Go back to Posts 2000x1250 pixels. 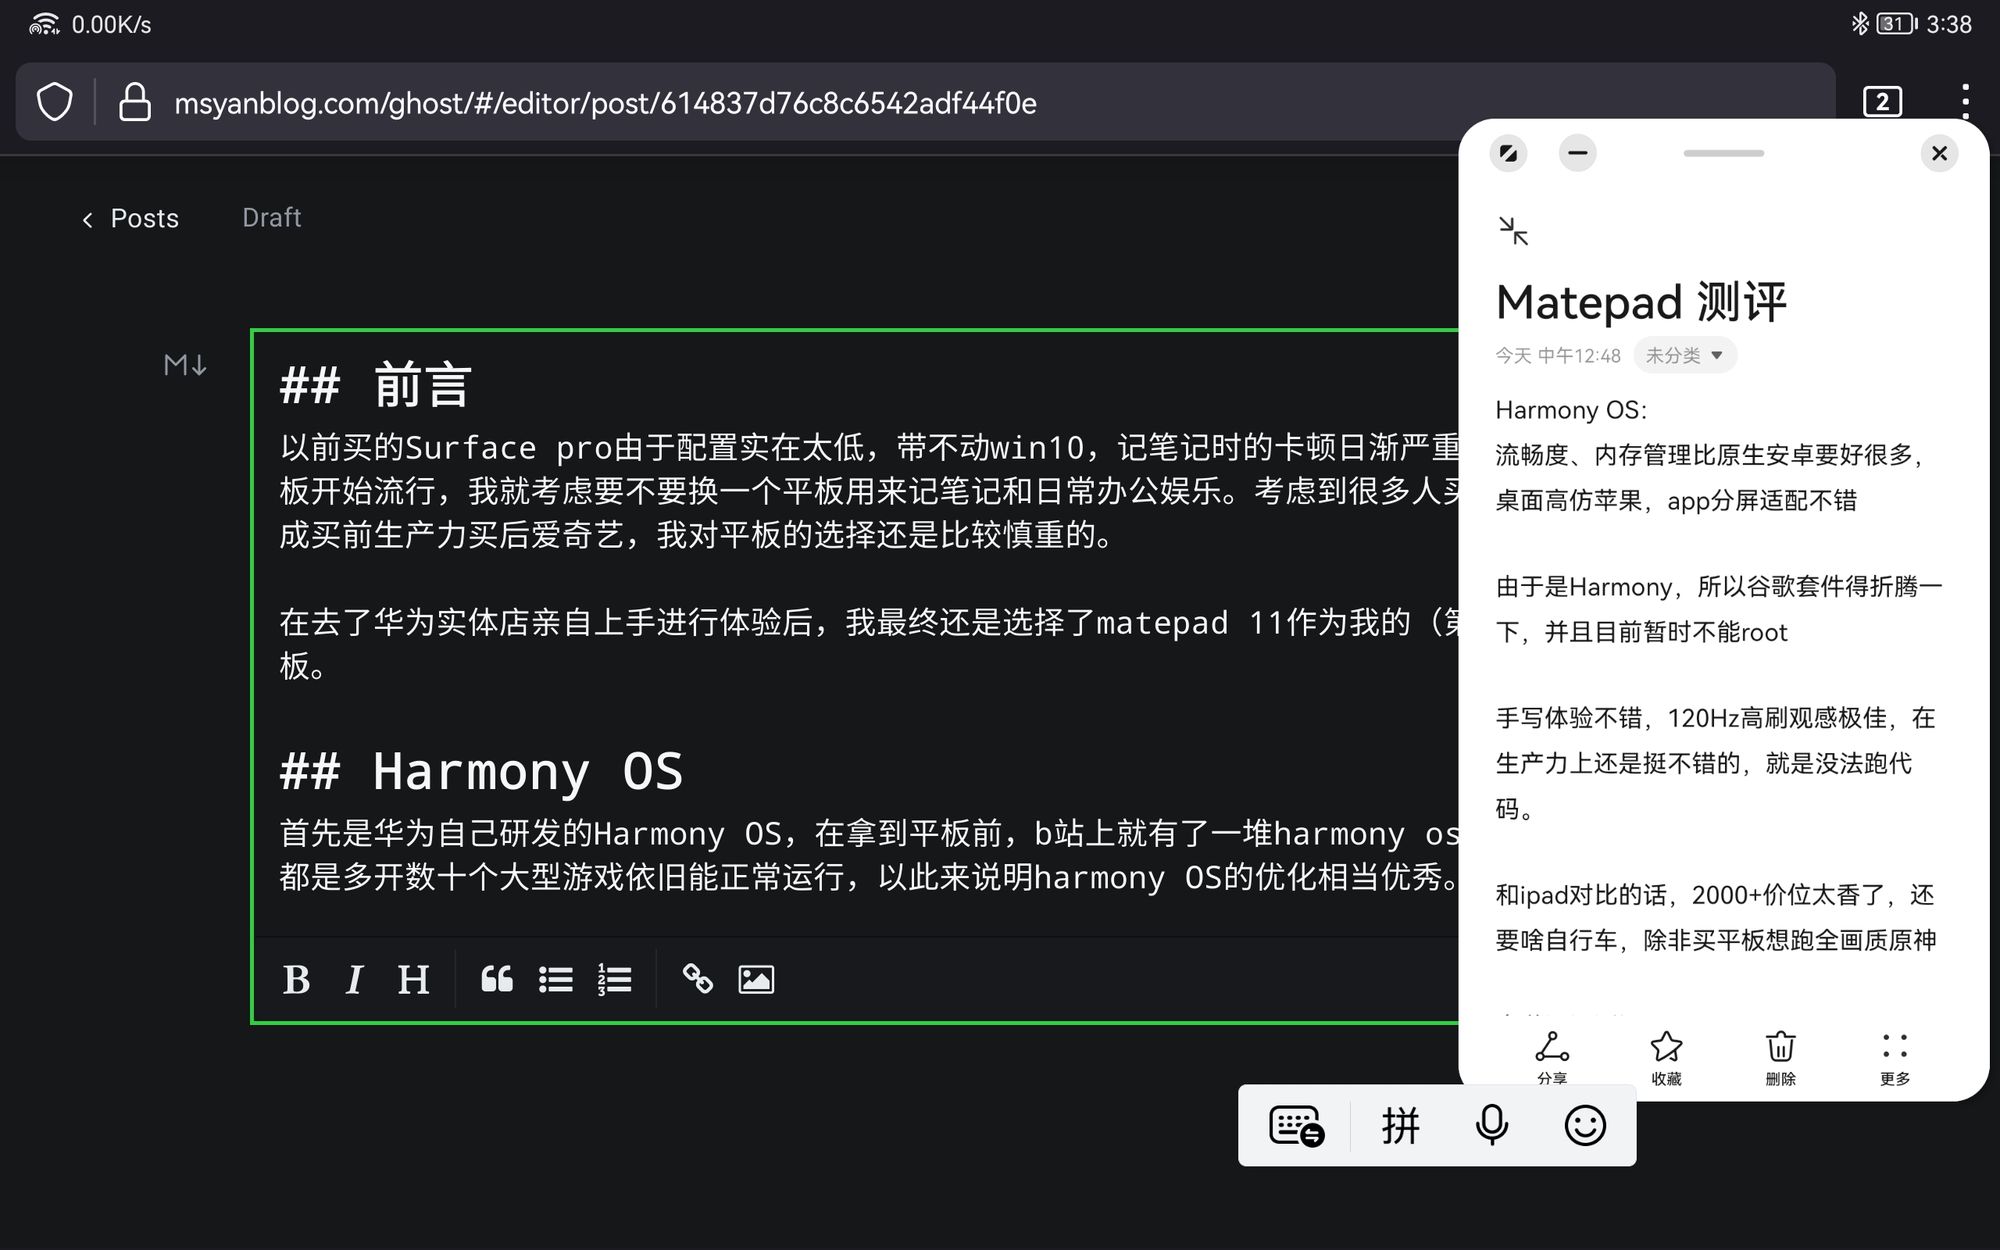tap(130, 218)
